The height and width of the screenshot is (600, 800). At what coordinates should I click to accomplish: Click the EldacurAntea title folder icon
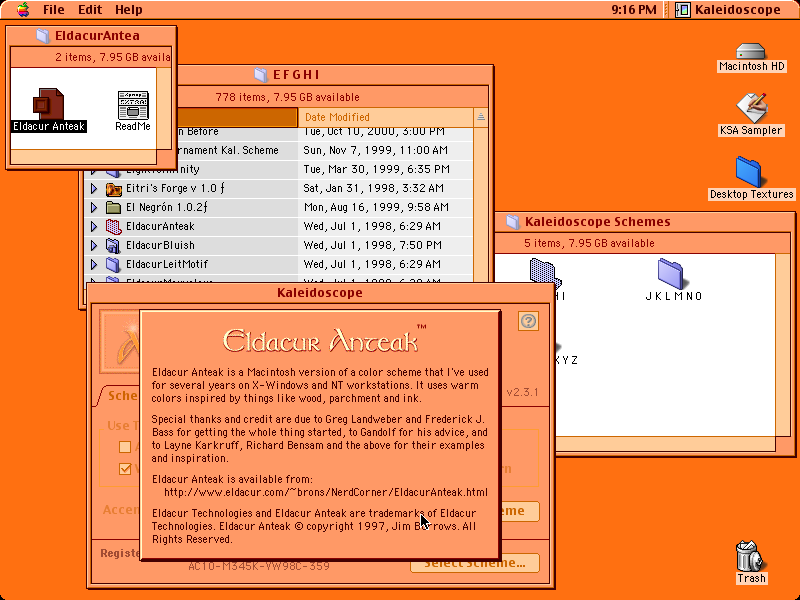43,36
